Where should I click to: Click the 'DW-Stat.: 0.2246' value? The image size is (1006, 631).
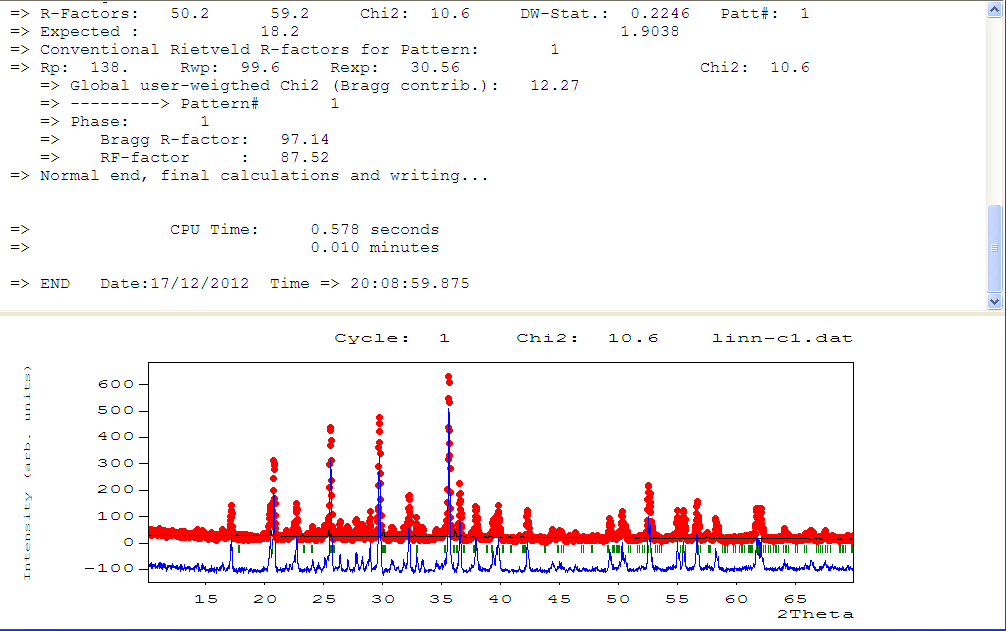pyautogui.click(x=605, y=13)
